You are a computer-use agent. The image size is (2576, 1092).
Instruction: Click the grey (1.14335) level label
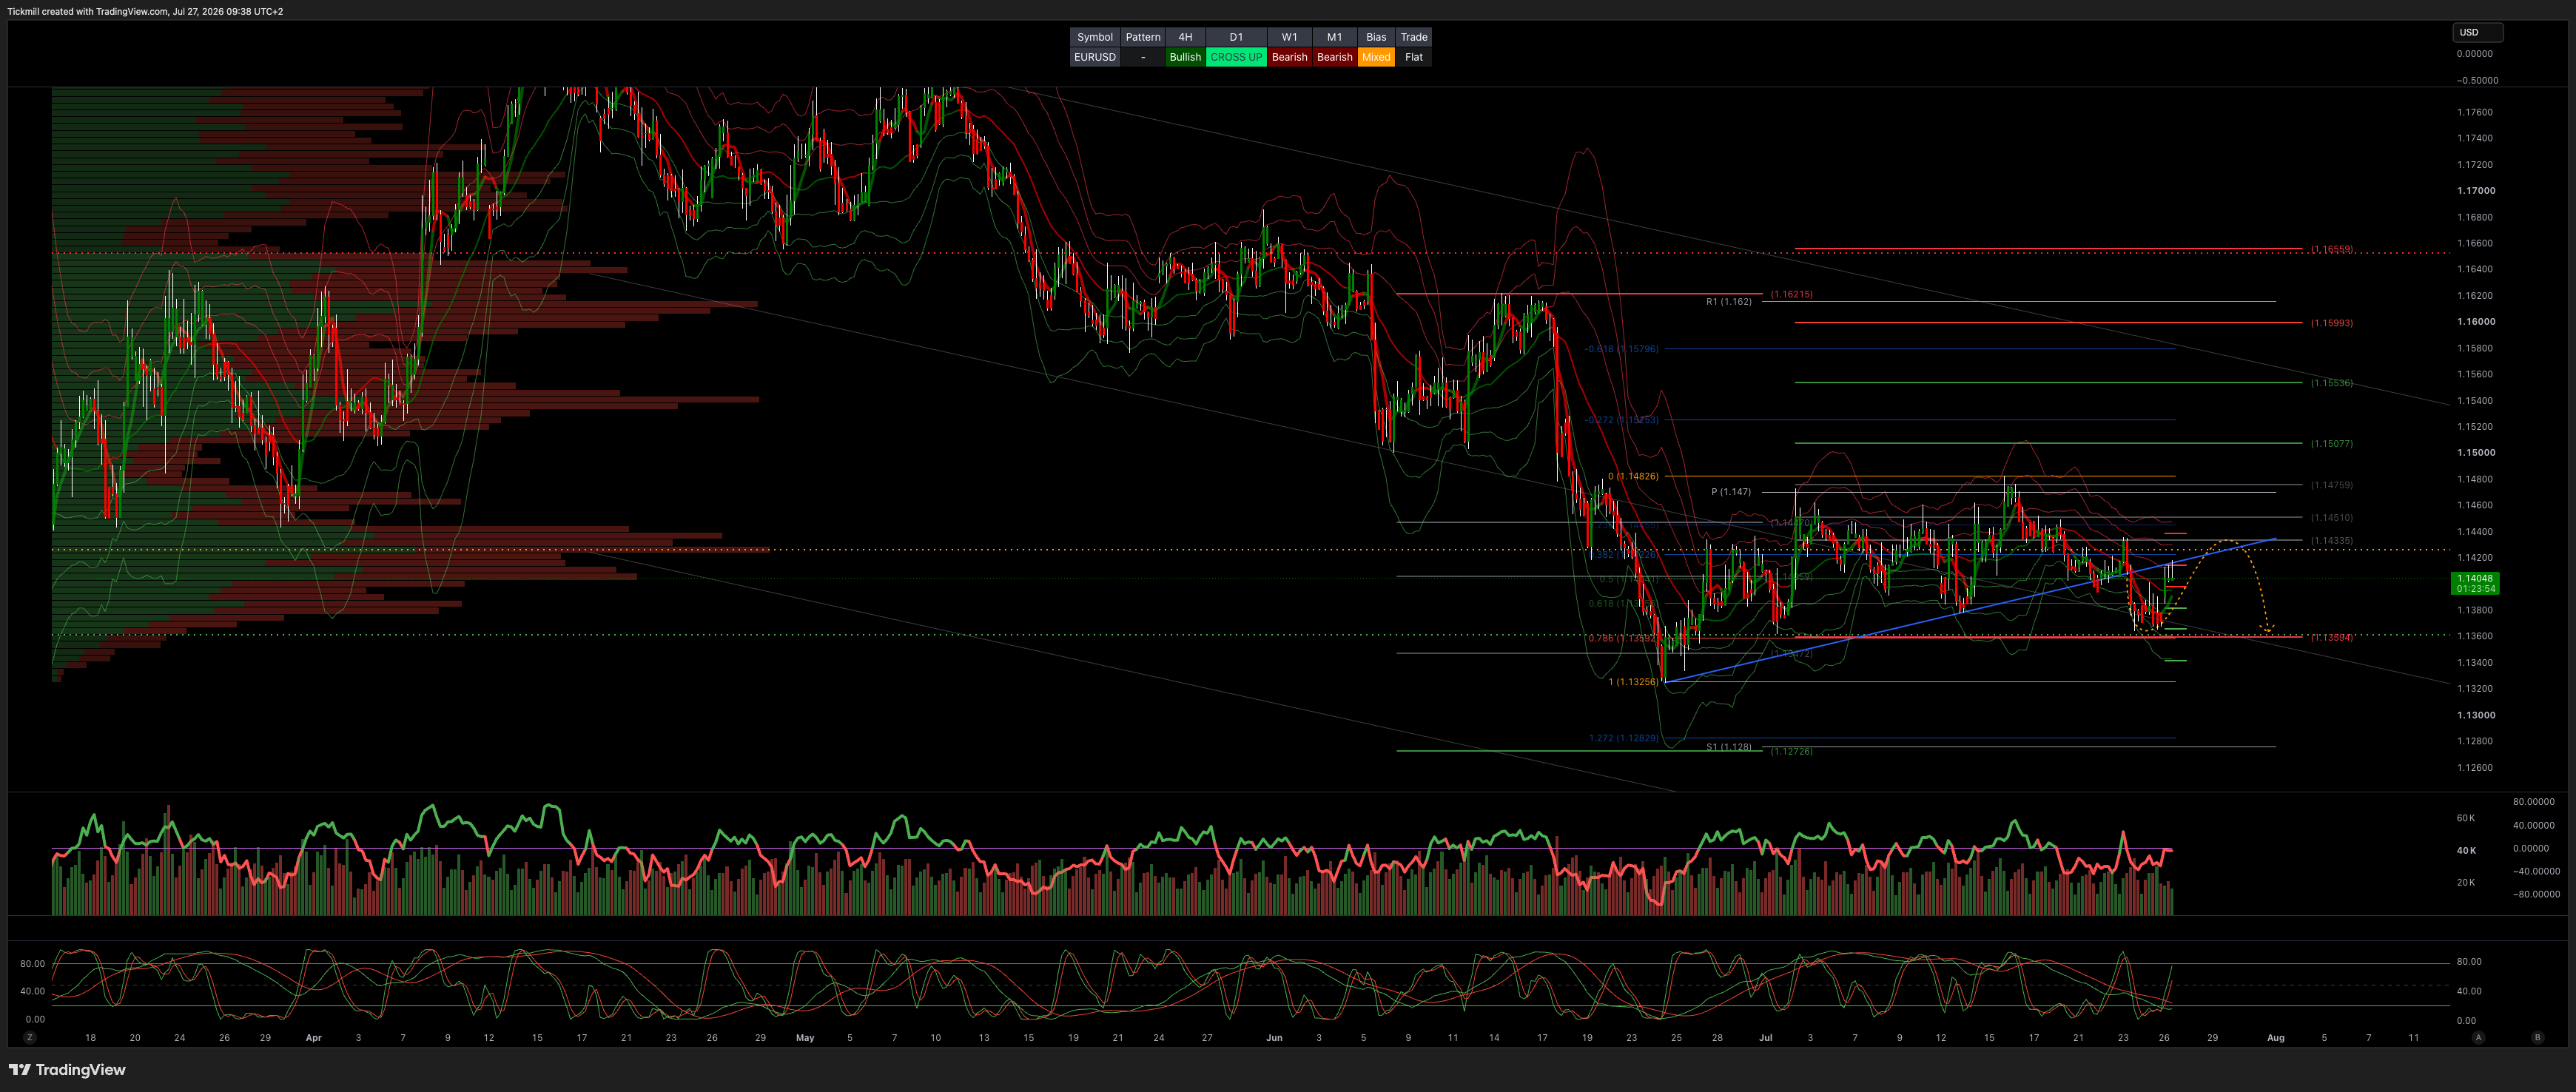point(2331,540)
